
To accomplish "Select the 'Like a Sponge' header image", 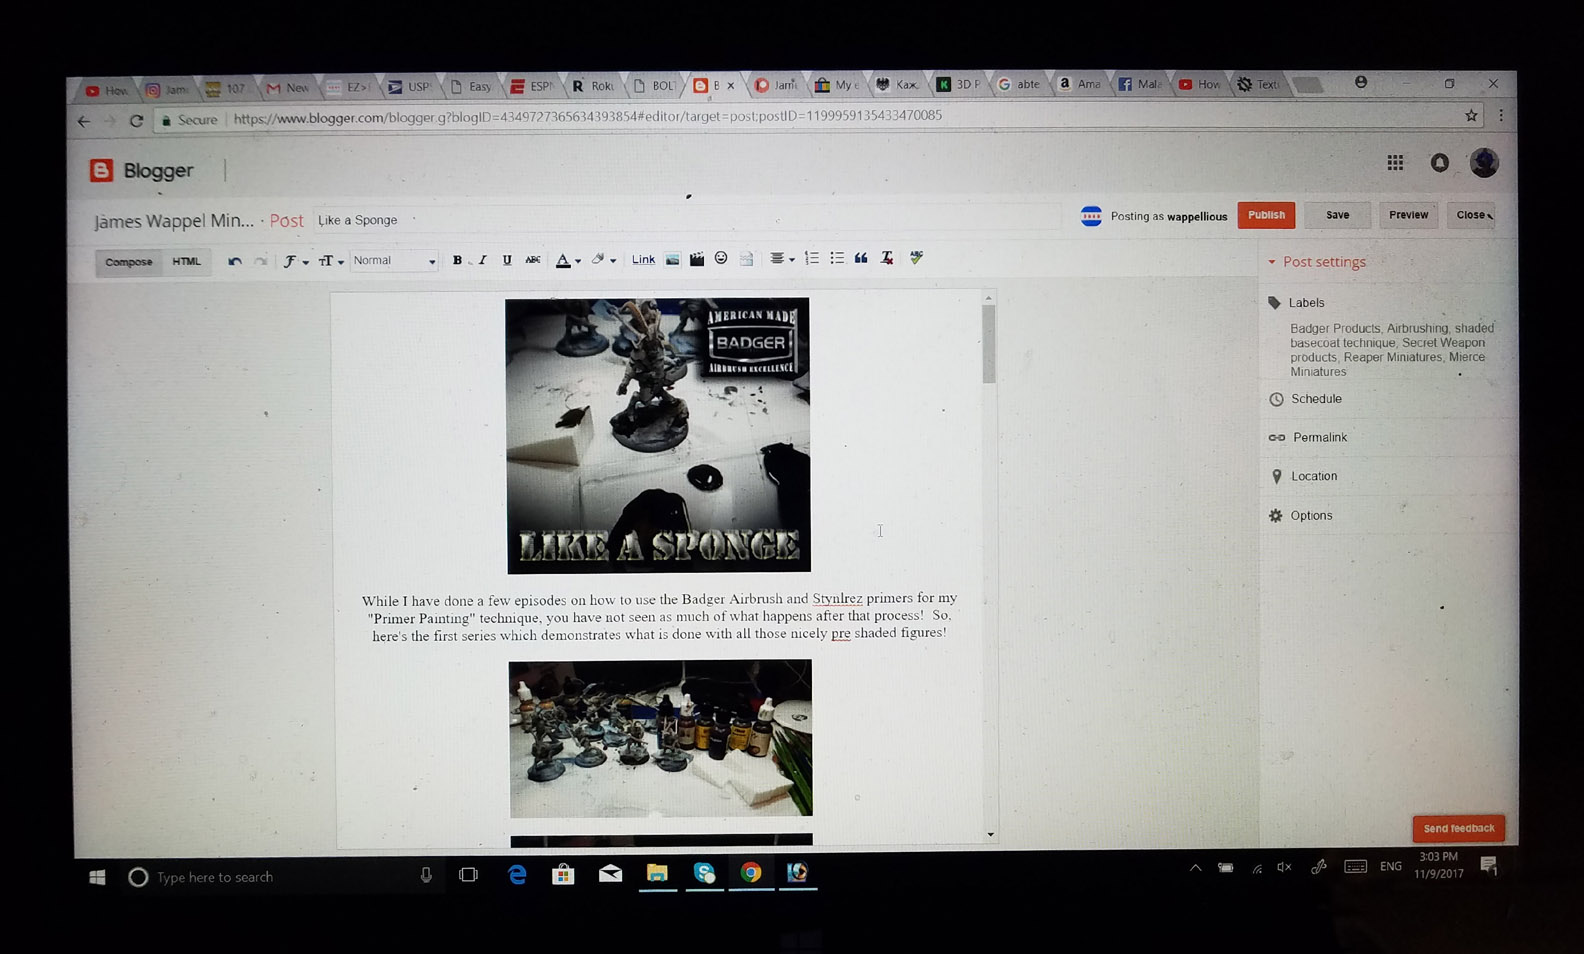I will 659,436.
